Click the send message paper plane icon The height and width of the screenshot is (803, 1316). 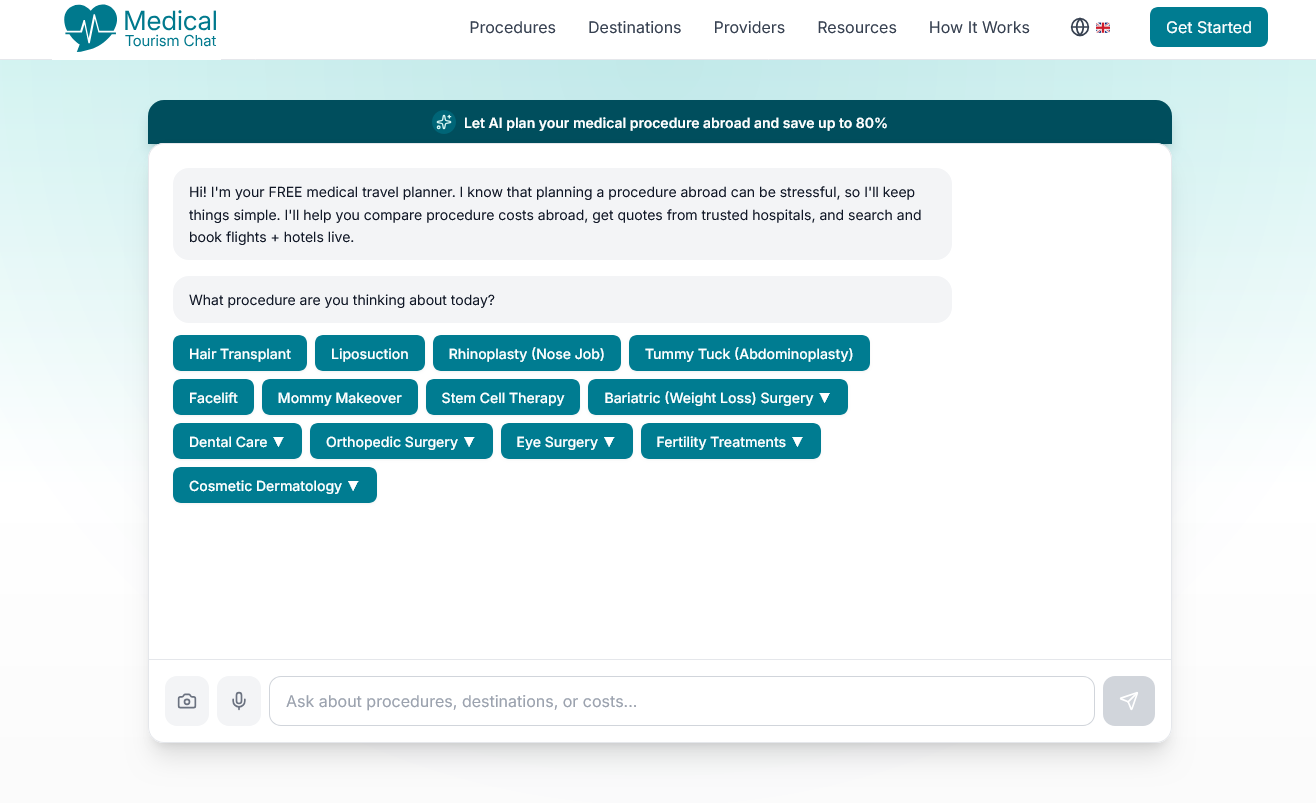[x=1128, y=701]
